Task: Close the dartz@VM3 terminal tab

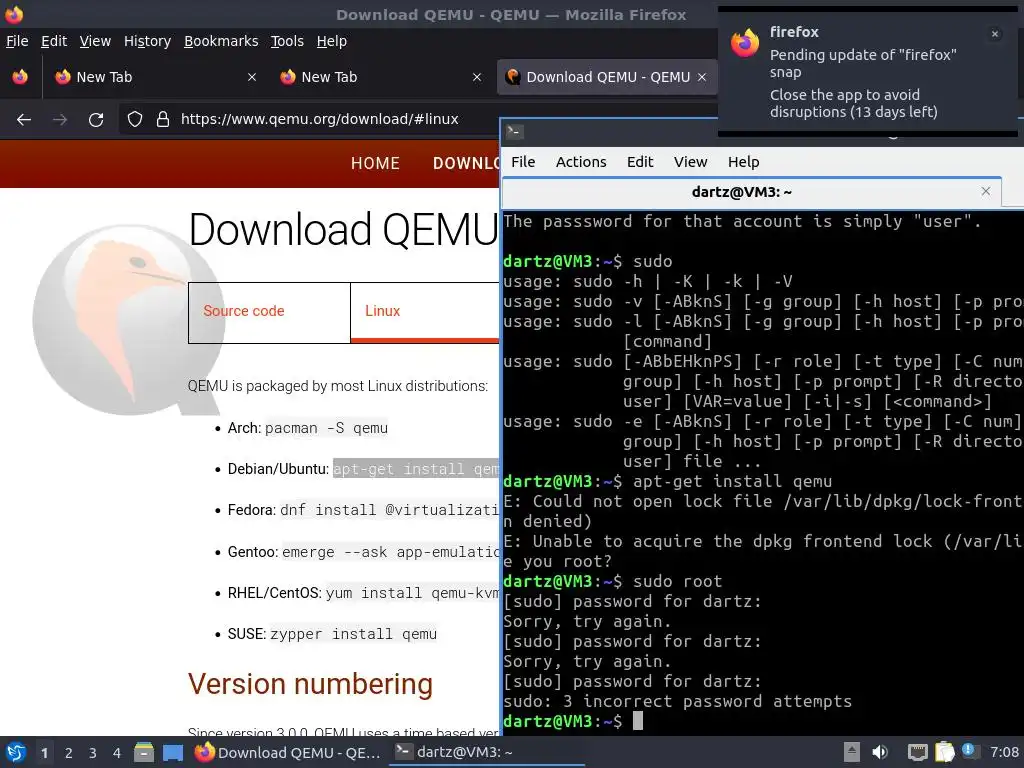Action: pos(985,191)
